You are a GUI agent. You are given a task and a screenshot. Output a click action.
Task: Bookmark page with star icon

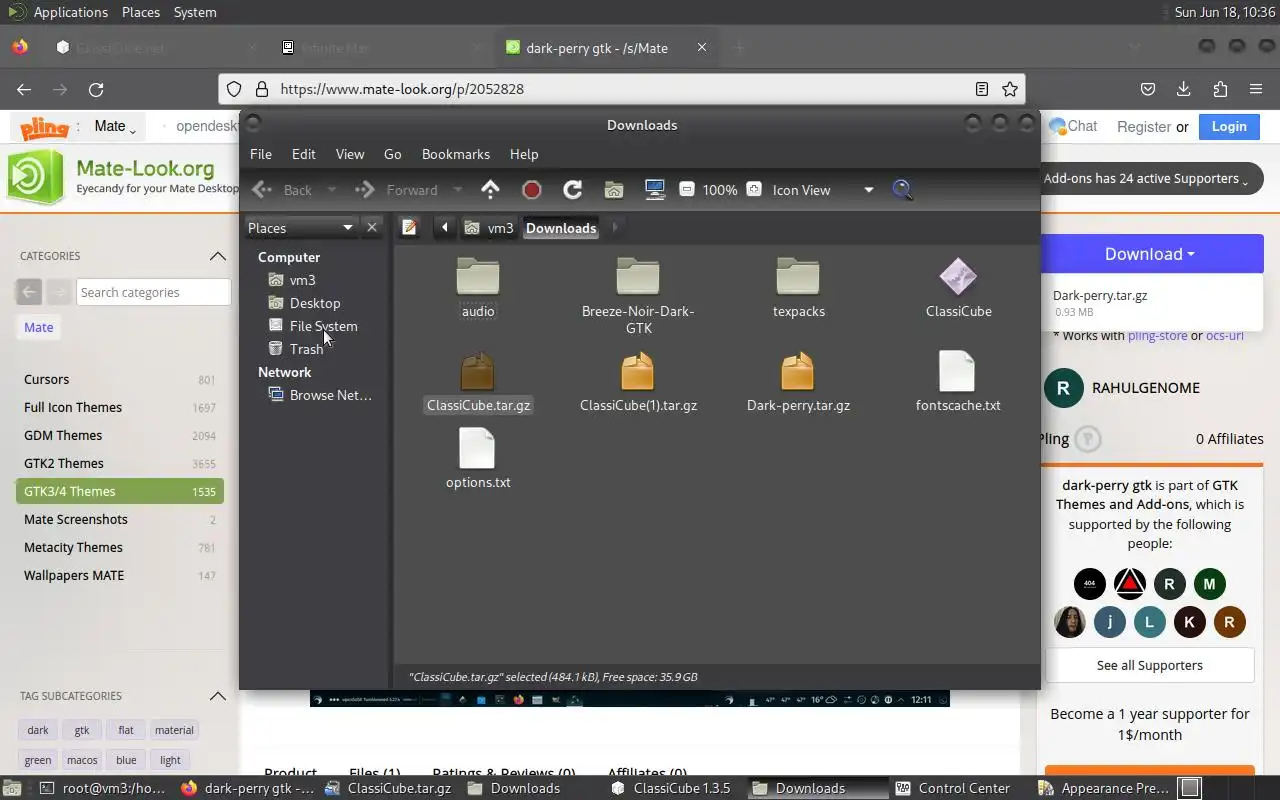click(1010, 89)
